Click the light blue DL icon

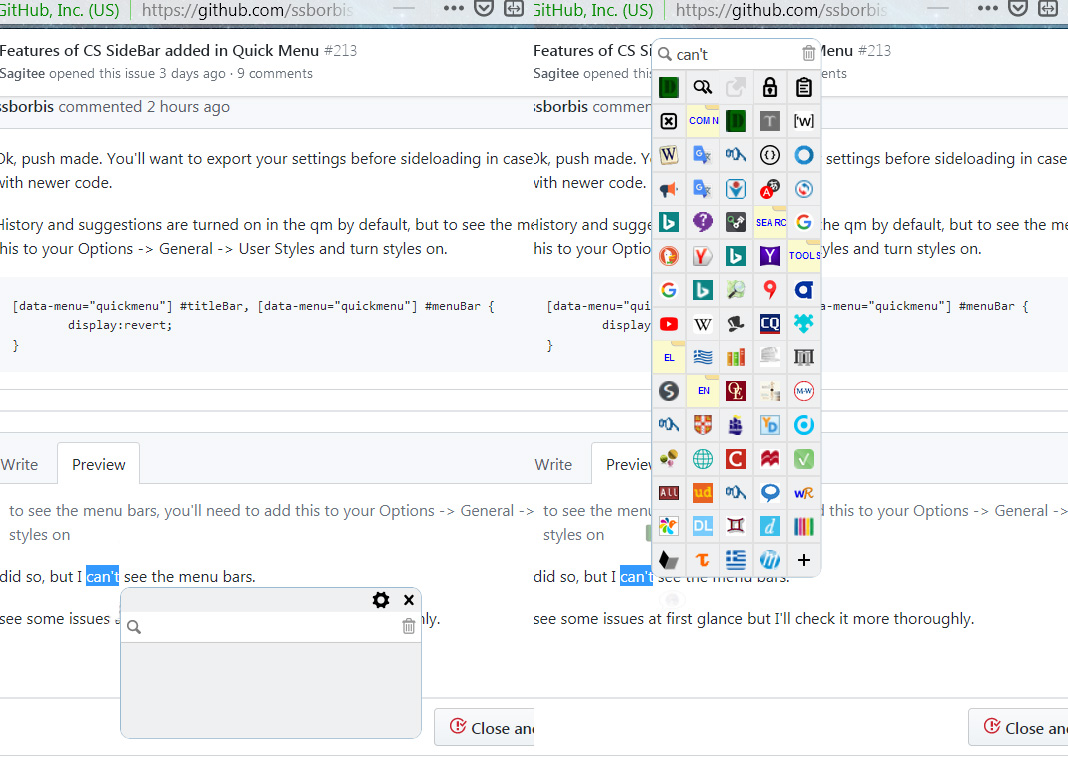tap(702, 526)
